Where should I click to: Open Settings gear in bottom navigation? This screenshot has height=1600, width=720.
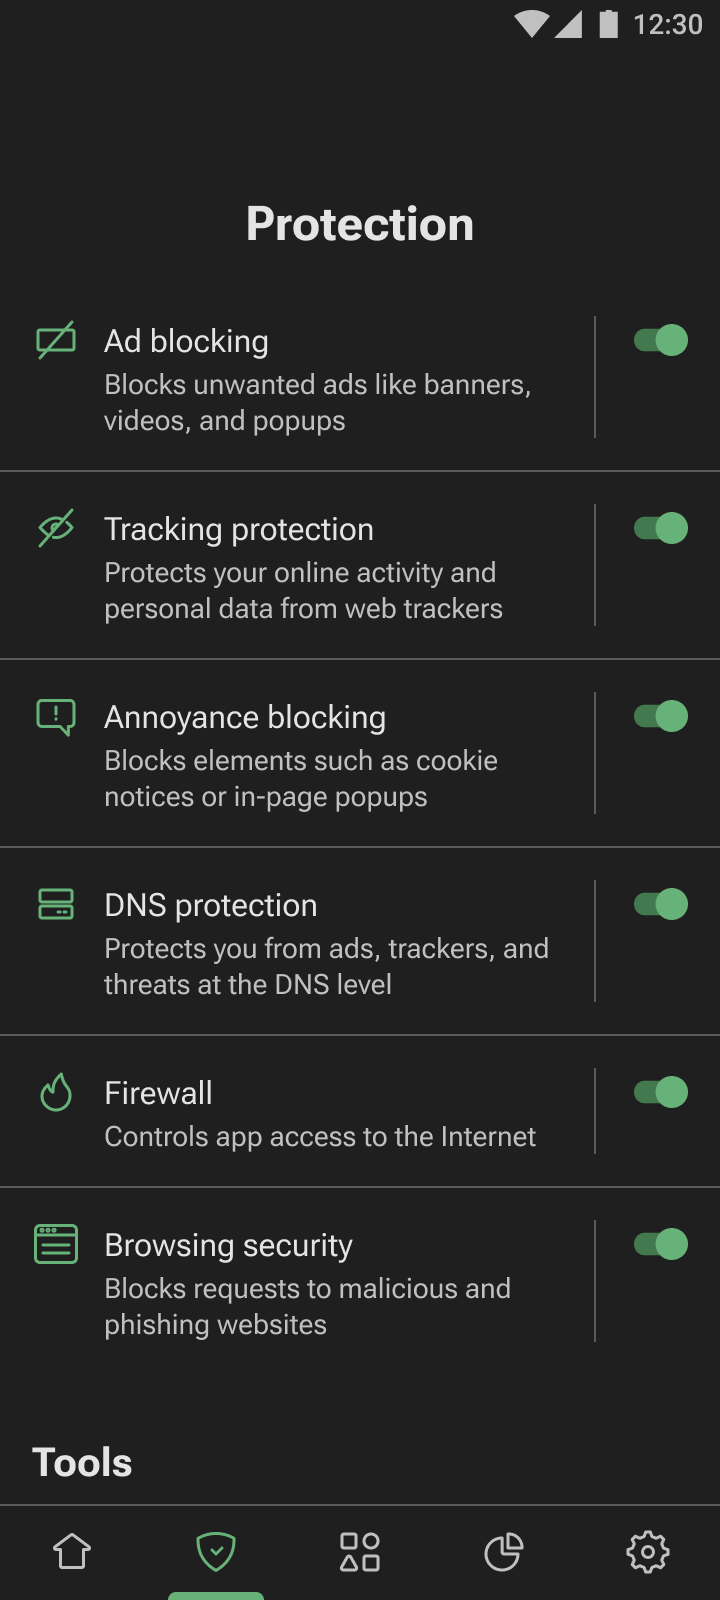click(648, 1552)
